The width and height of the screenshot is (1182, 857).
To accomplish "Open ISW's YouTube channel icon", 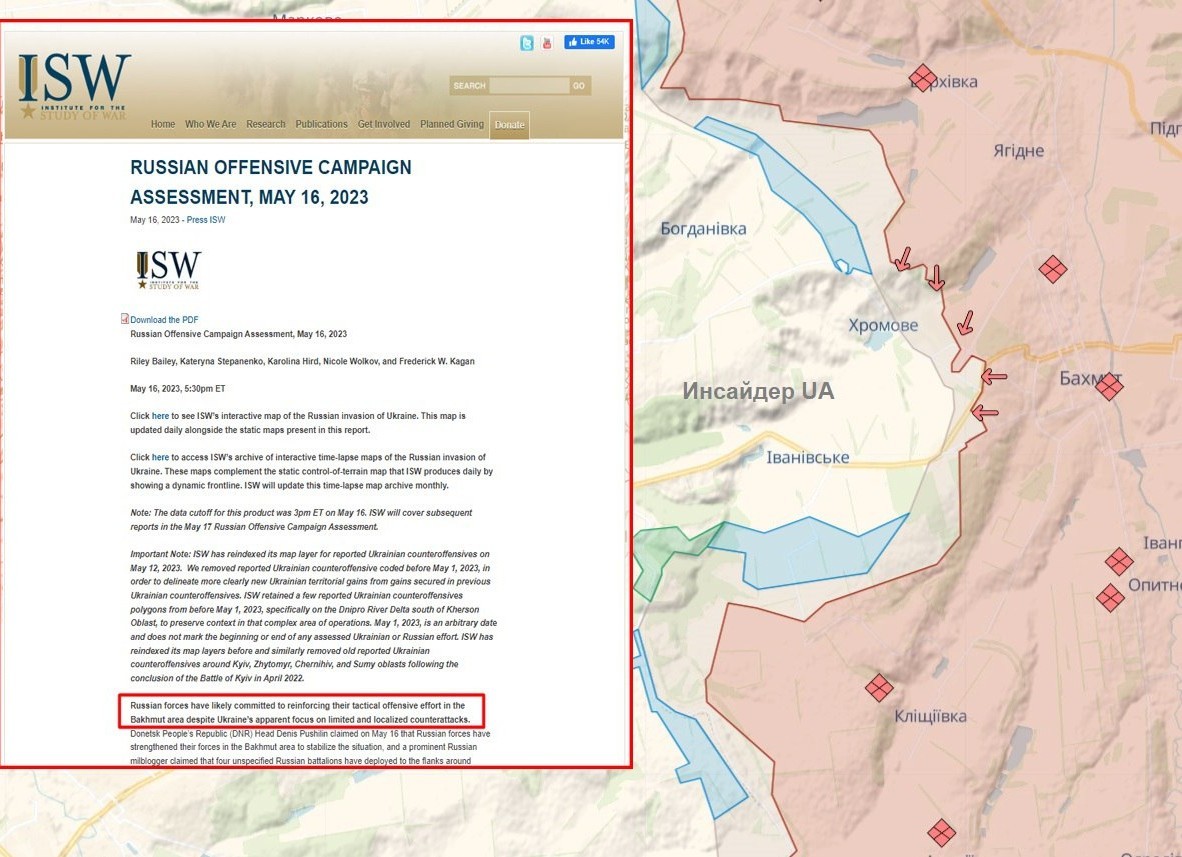I will point(547,43).
